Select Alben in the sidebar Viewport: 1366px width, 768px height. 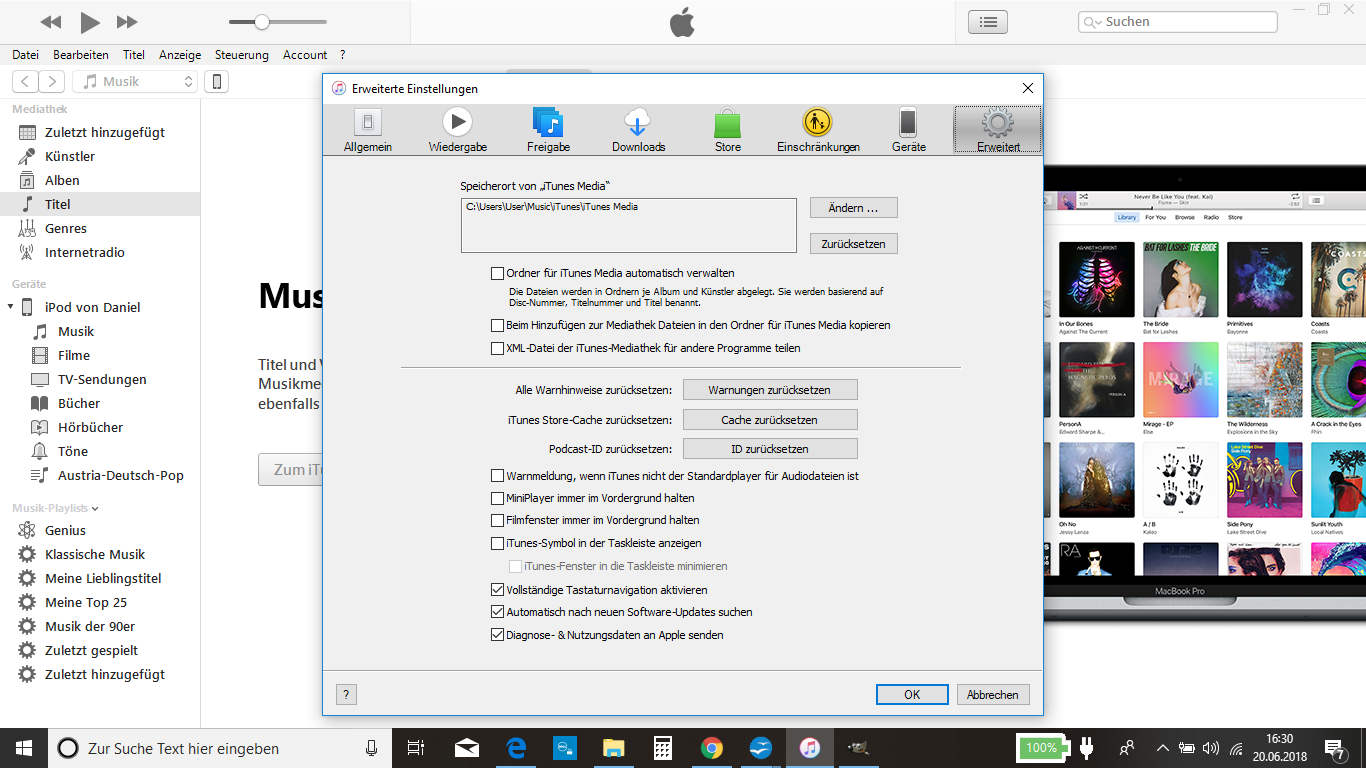[100, 180]
